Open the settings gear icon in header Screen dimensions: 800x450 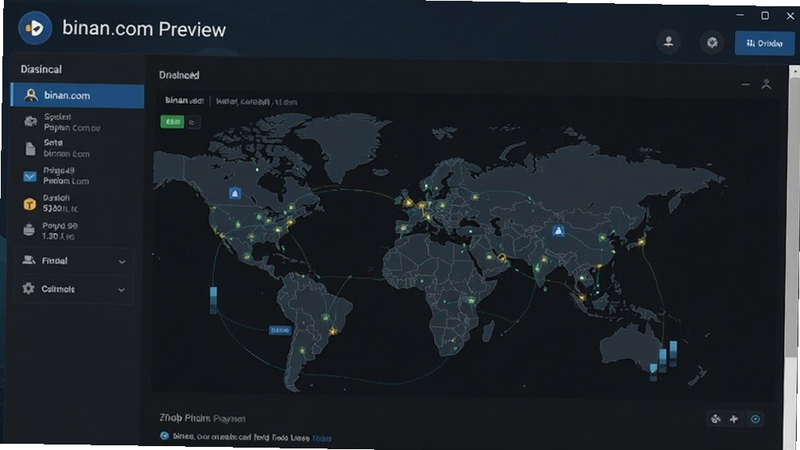click(712, 42)
